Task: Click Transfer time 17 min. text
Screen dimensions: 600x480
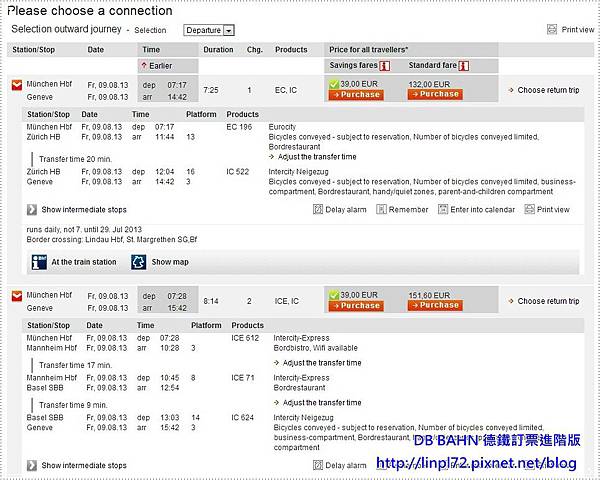Action: [x=75, y=365]
